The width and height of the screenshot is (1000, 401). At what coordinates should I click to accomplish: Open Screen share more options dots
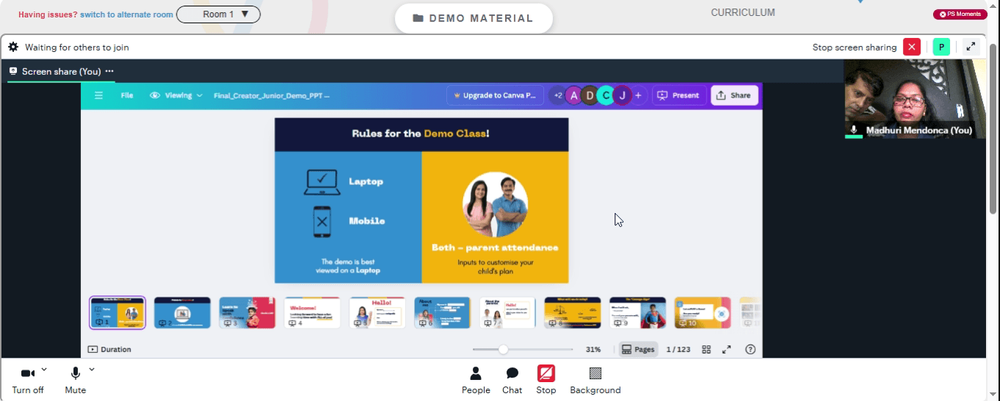tap(110, 71)
